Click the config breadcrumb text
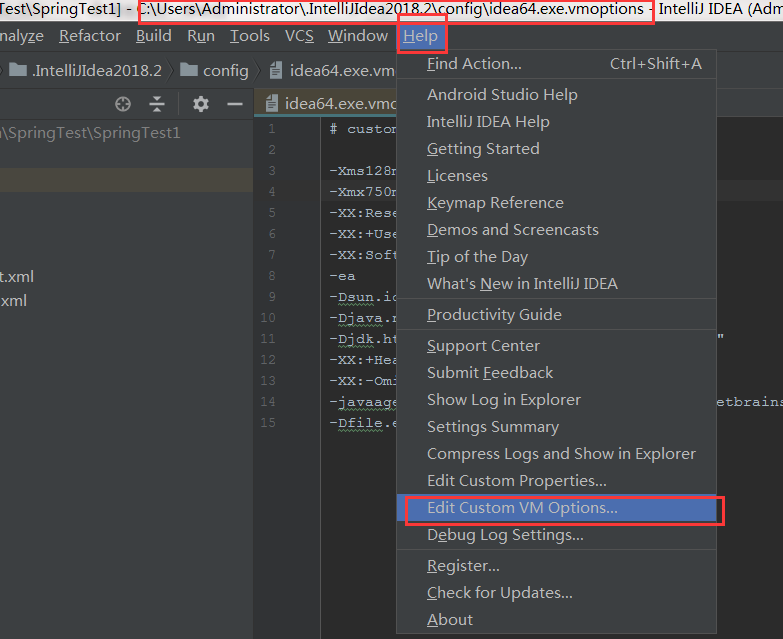Viewport: 783px width, 639px height. [x=225, y=71]
